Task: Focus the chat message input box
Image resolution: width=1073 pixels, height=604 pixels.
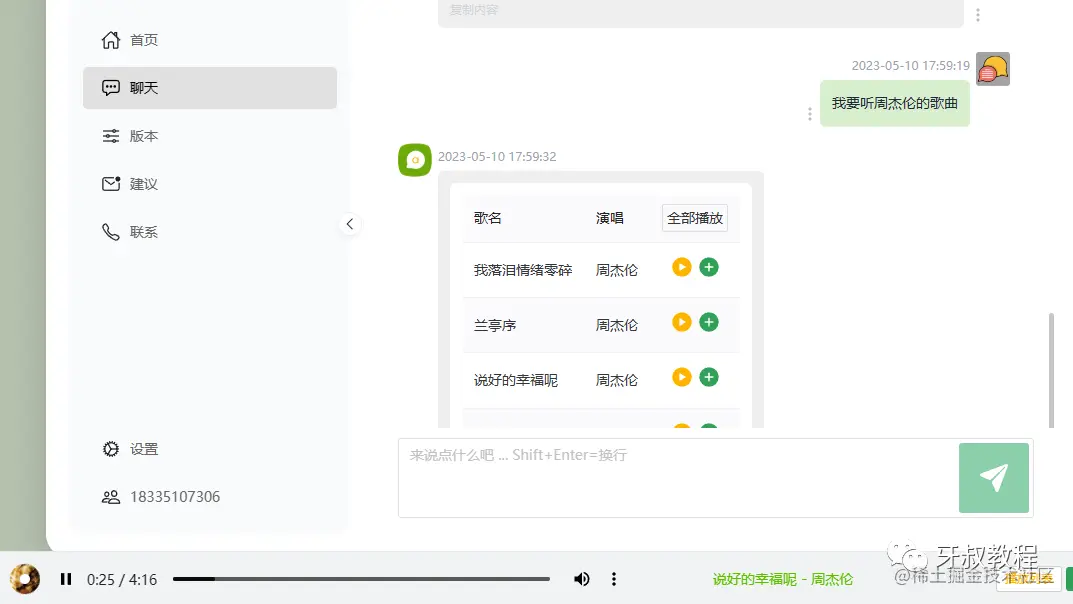Action: (x=678, y=477)
